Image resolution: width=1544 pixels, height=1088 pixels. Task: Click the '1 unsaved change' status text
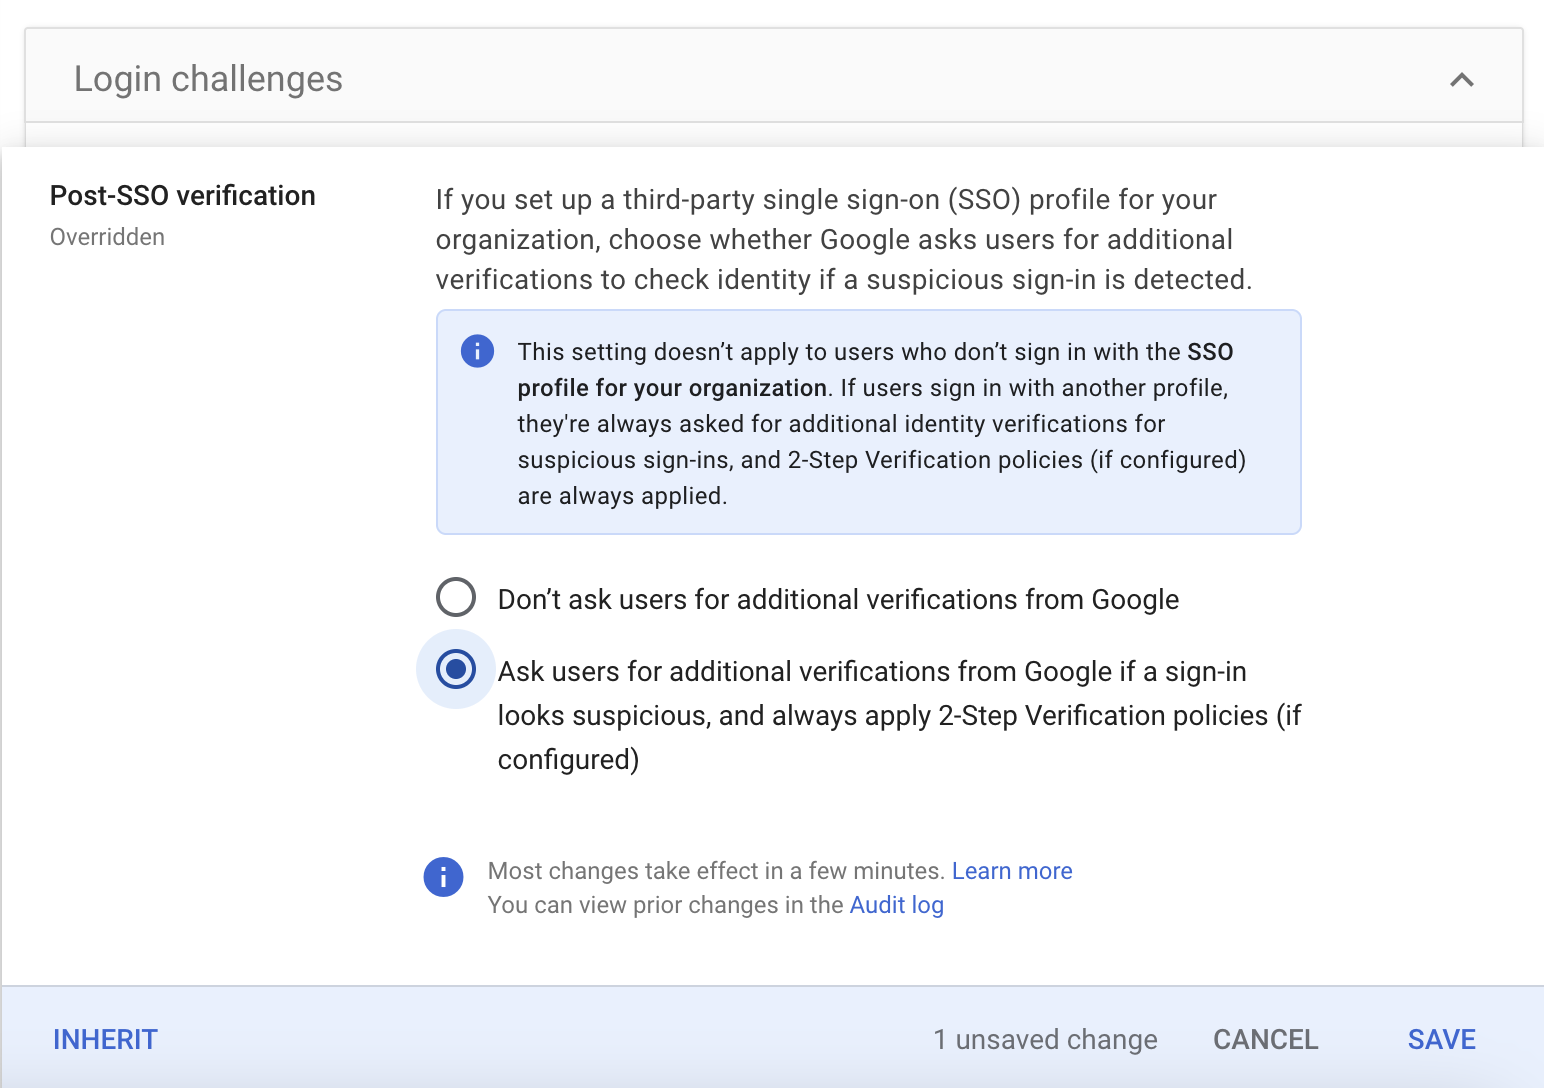click(1045, 1040)
